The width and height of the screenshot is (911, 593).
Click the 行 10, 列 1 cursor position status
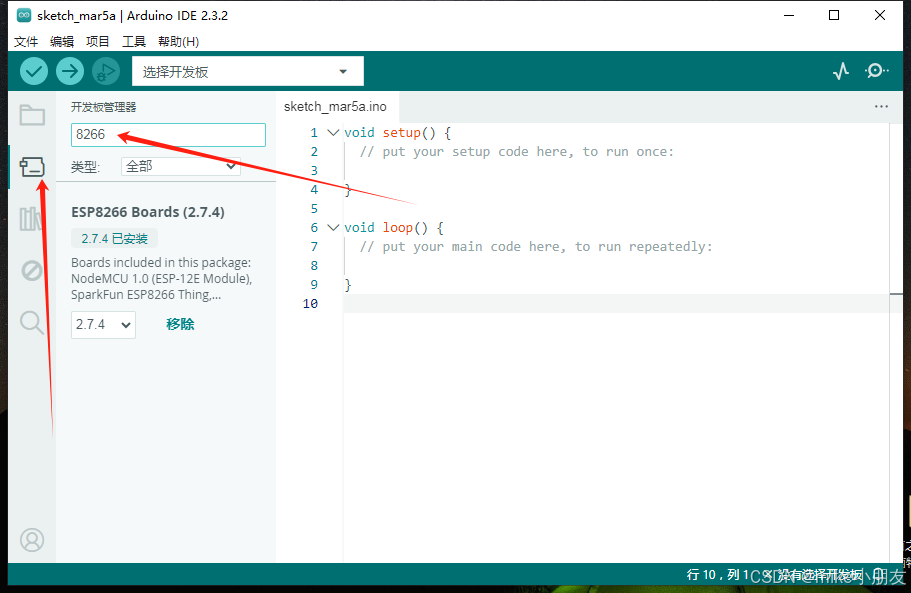[718, 575]
